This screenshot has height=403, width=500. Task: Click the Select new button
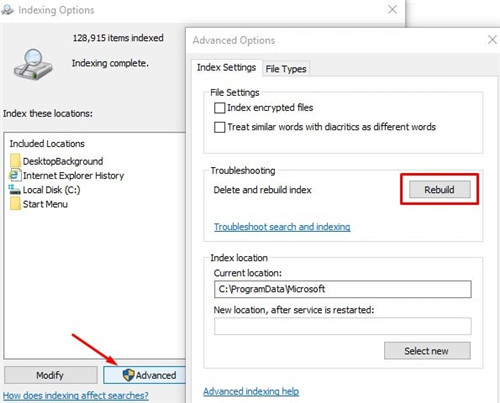point(427,351)
